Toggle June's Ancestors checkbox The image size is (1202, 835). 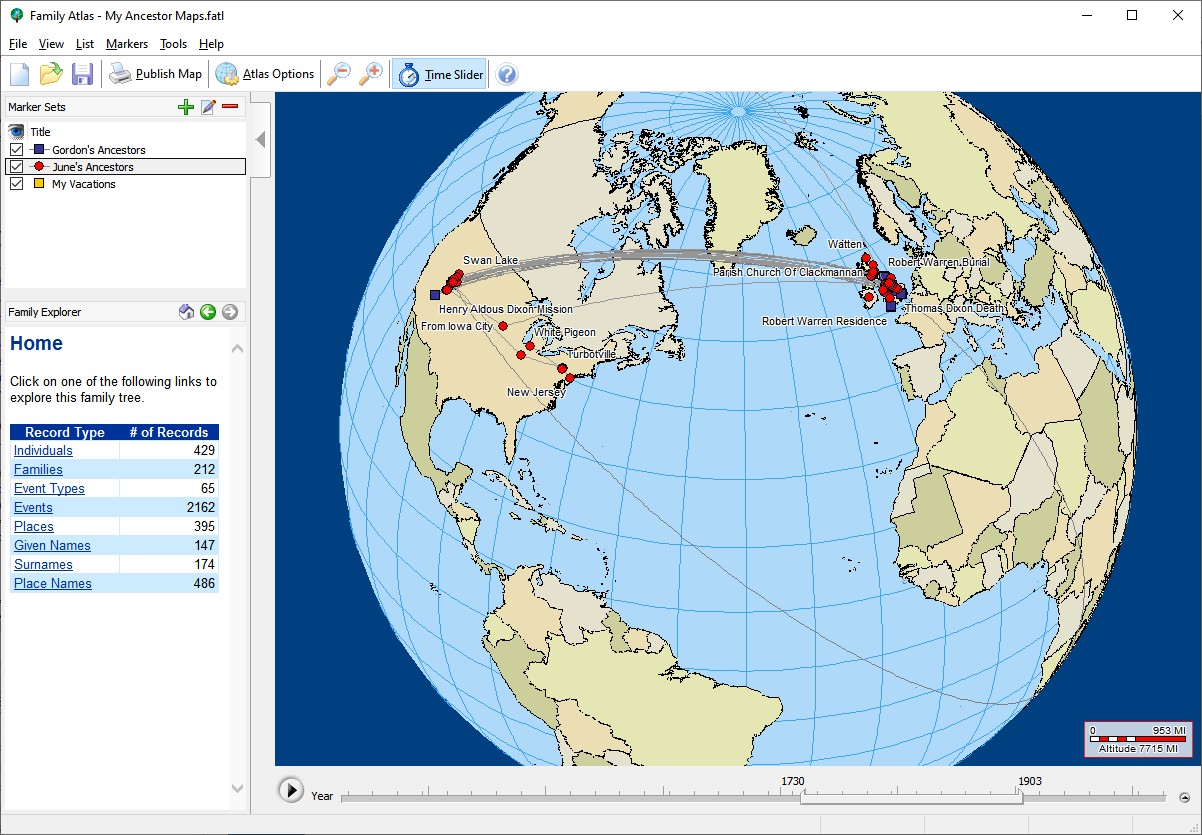click(x=16, y=167)
